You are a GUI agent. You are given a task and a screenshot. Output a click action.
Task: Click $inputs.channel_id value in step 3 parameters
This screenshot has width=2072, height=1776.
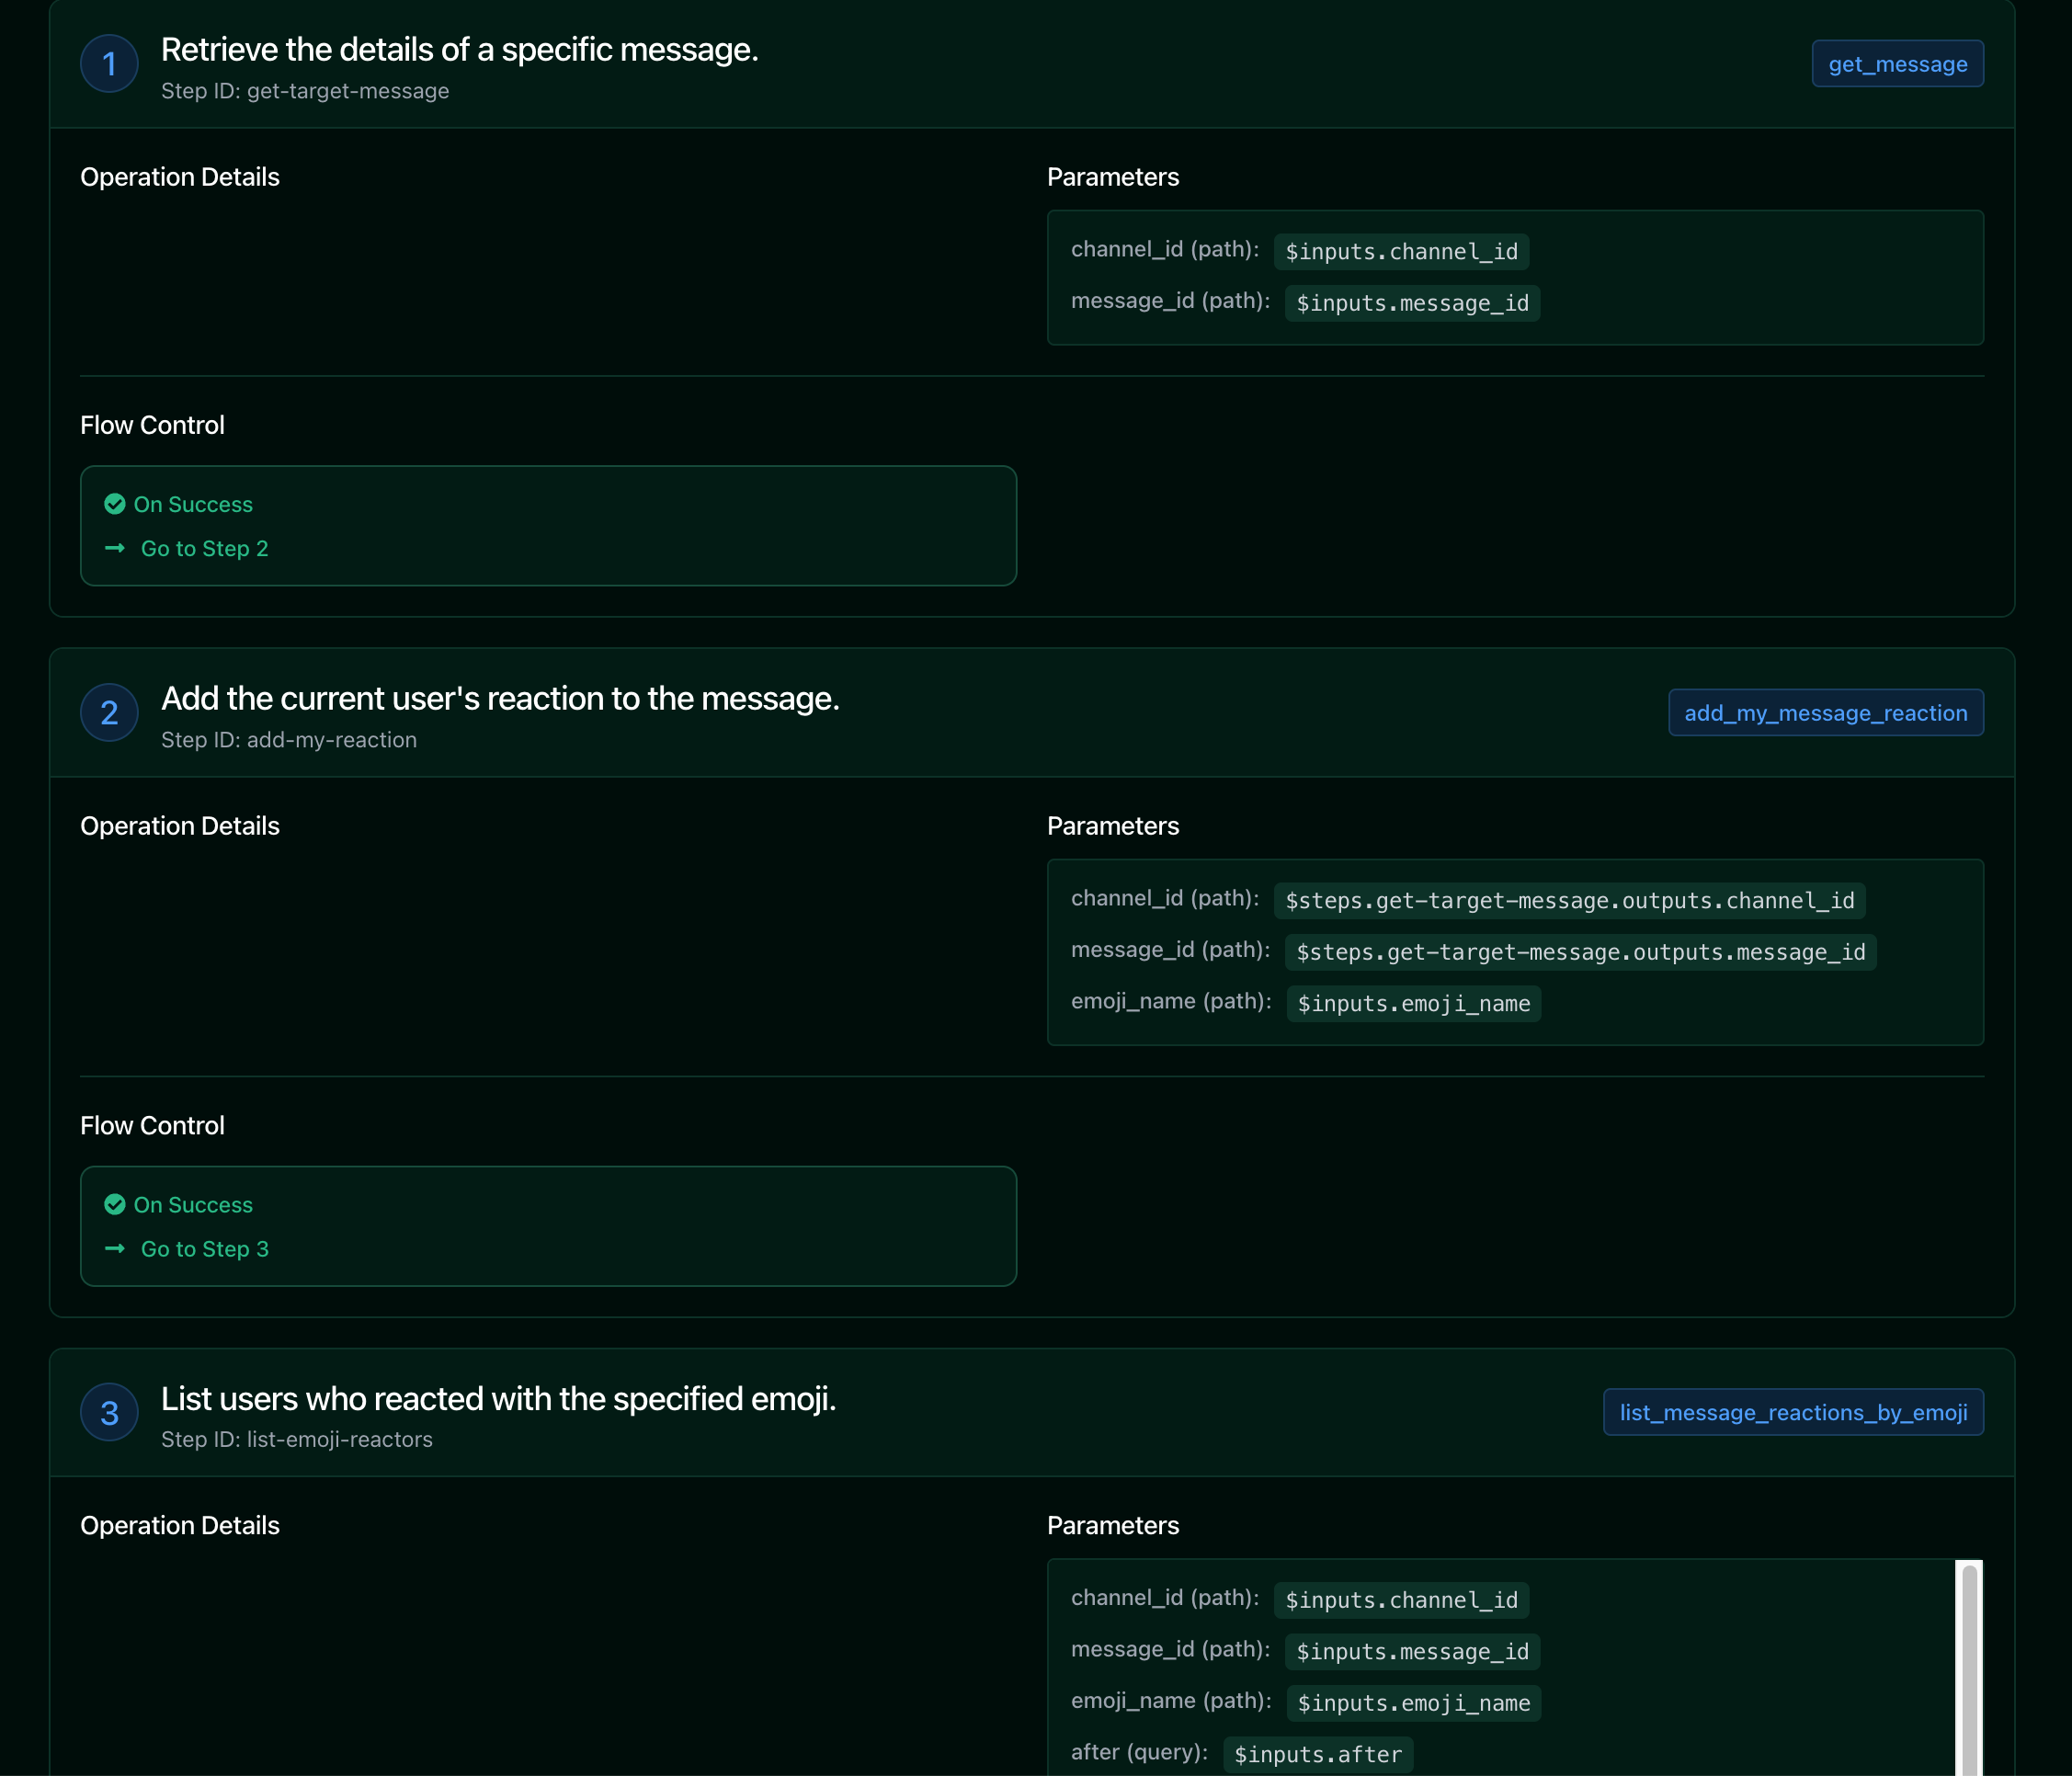click(1401, 1600)
